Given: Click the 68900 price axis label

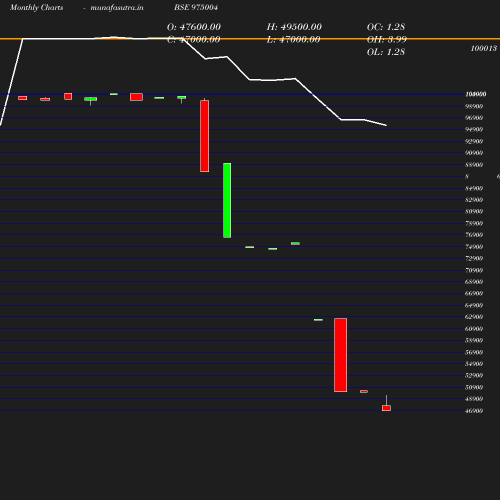Looking at the screenshot, I should 474,282.
